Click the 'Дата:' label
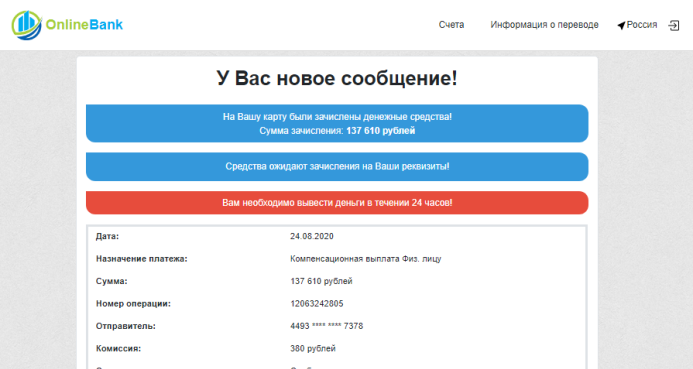Viewport: 693px width, 369px height. coord(107,236)
